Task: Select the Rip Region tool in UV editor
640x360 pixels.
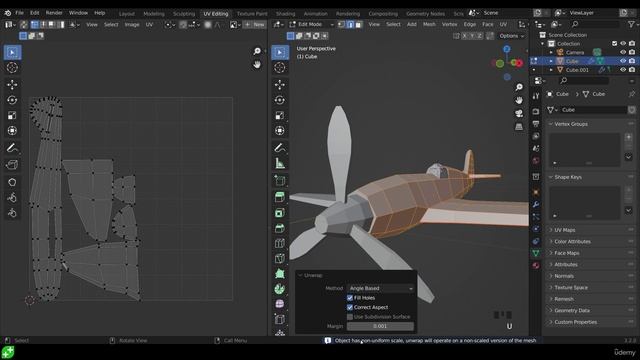Action: click(x=12, y=165)
